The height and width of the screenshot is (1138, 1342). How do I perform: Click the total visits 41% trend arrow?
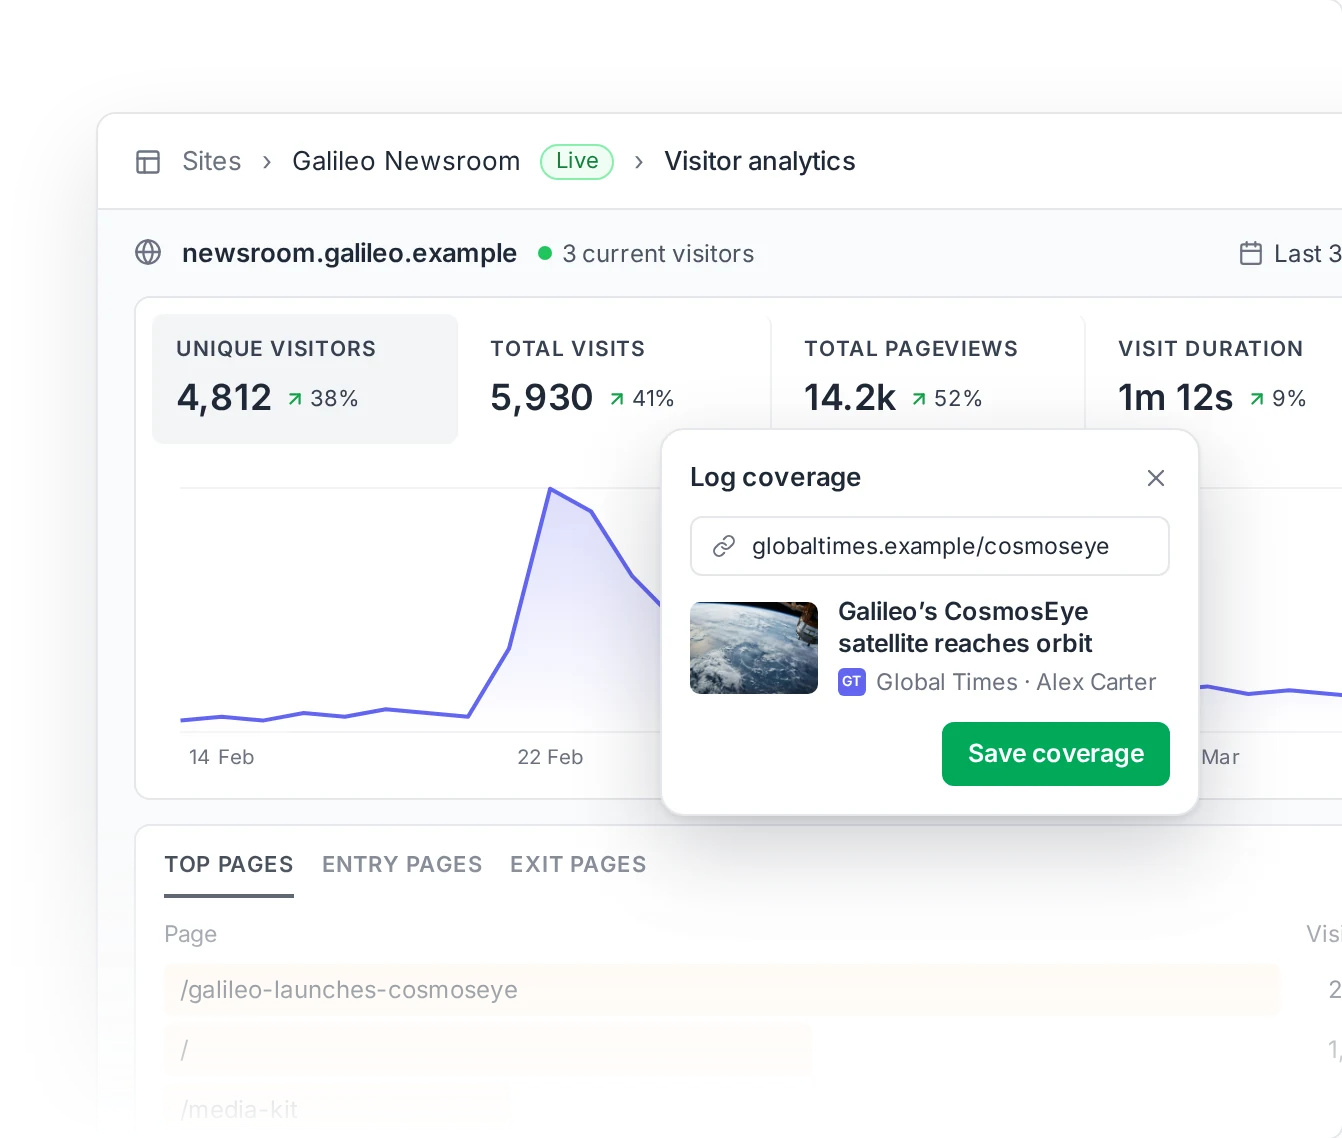617,399
